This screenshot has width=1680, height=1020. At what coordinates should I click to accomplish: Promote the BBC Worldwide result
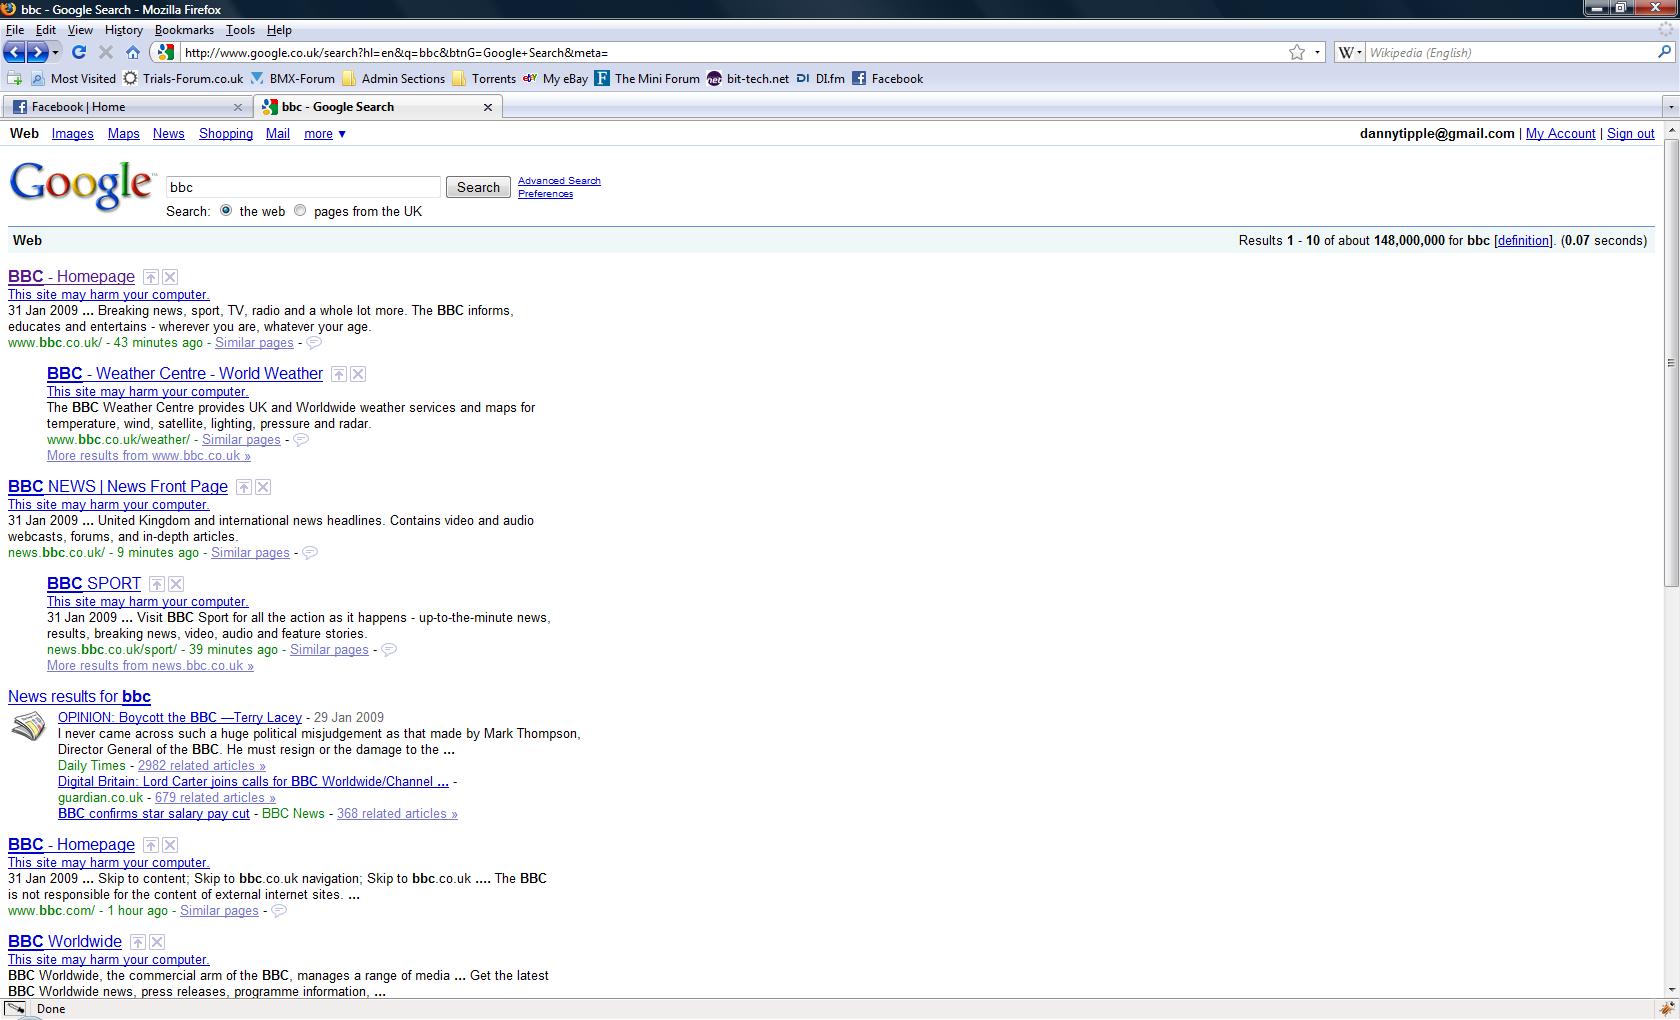138,942
